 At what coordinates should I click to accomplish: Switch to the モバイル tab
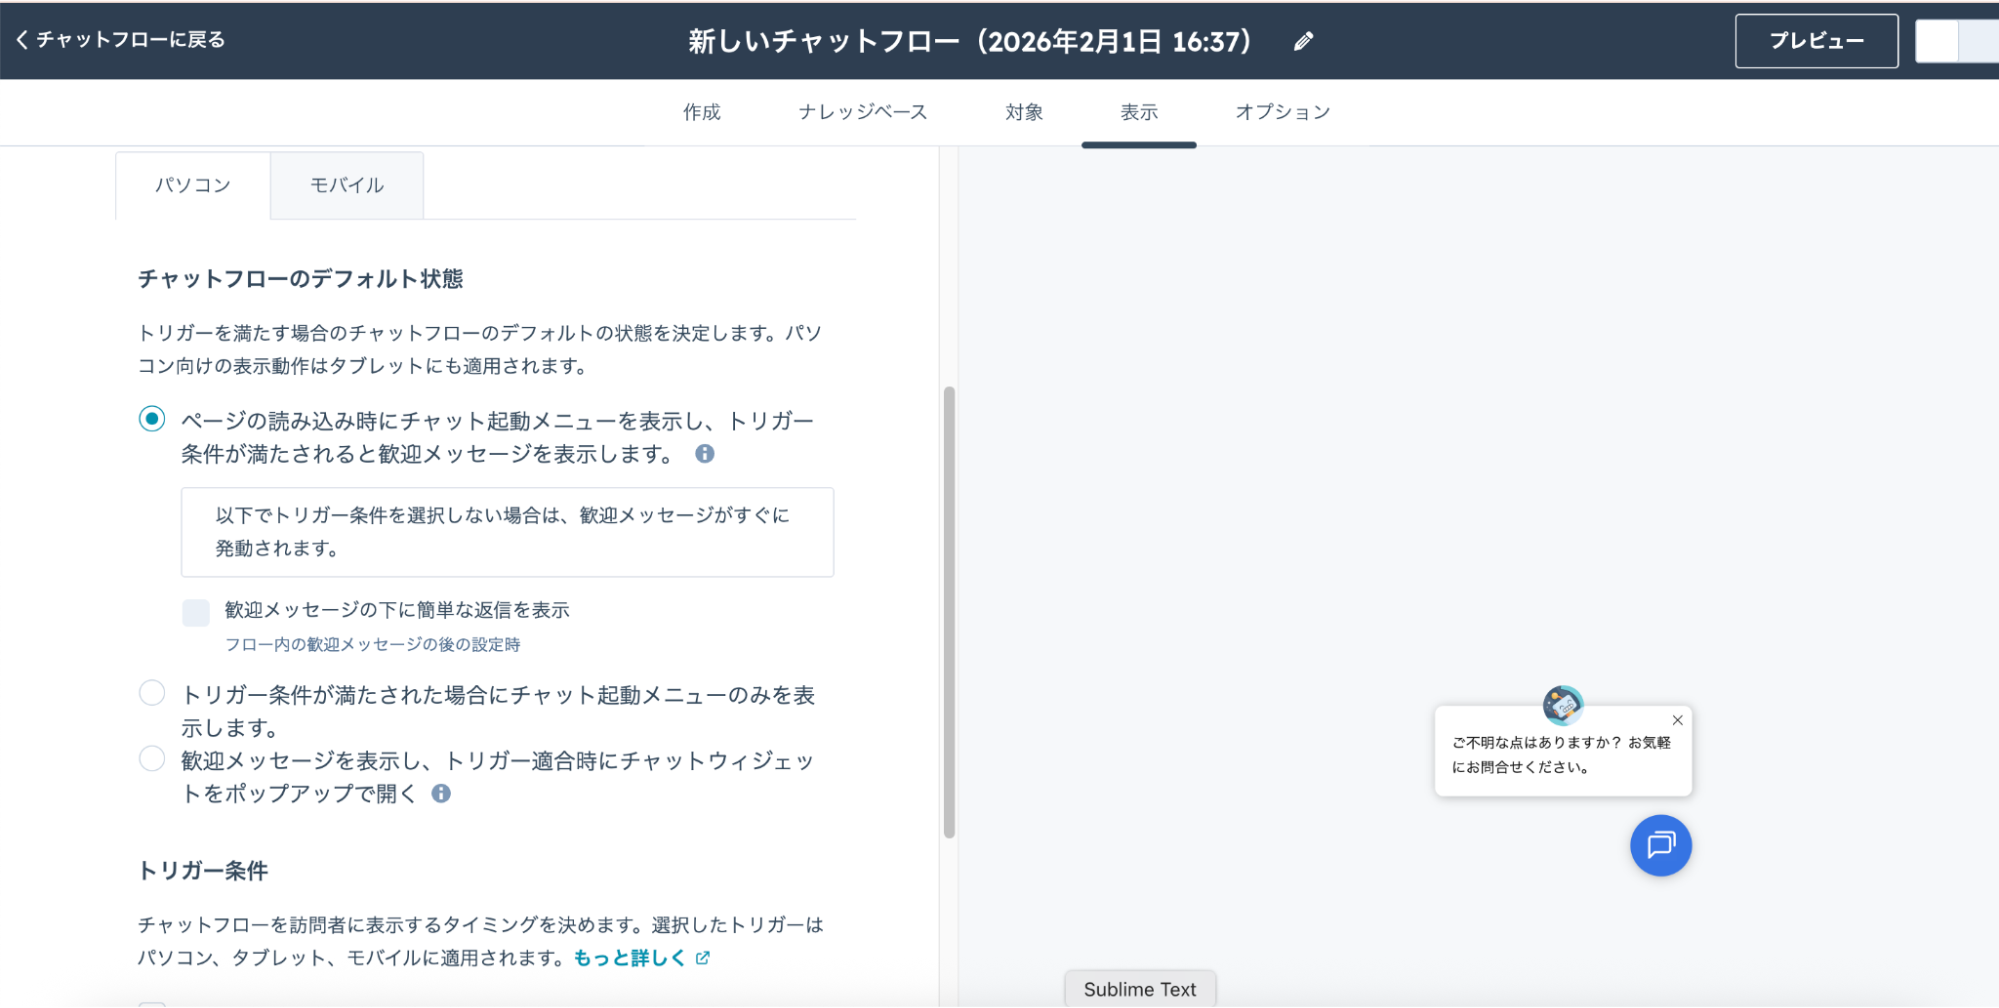coord(347,185)
